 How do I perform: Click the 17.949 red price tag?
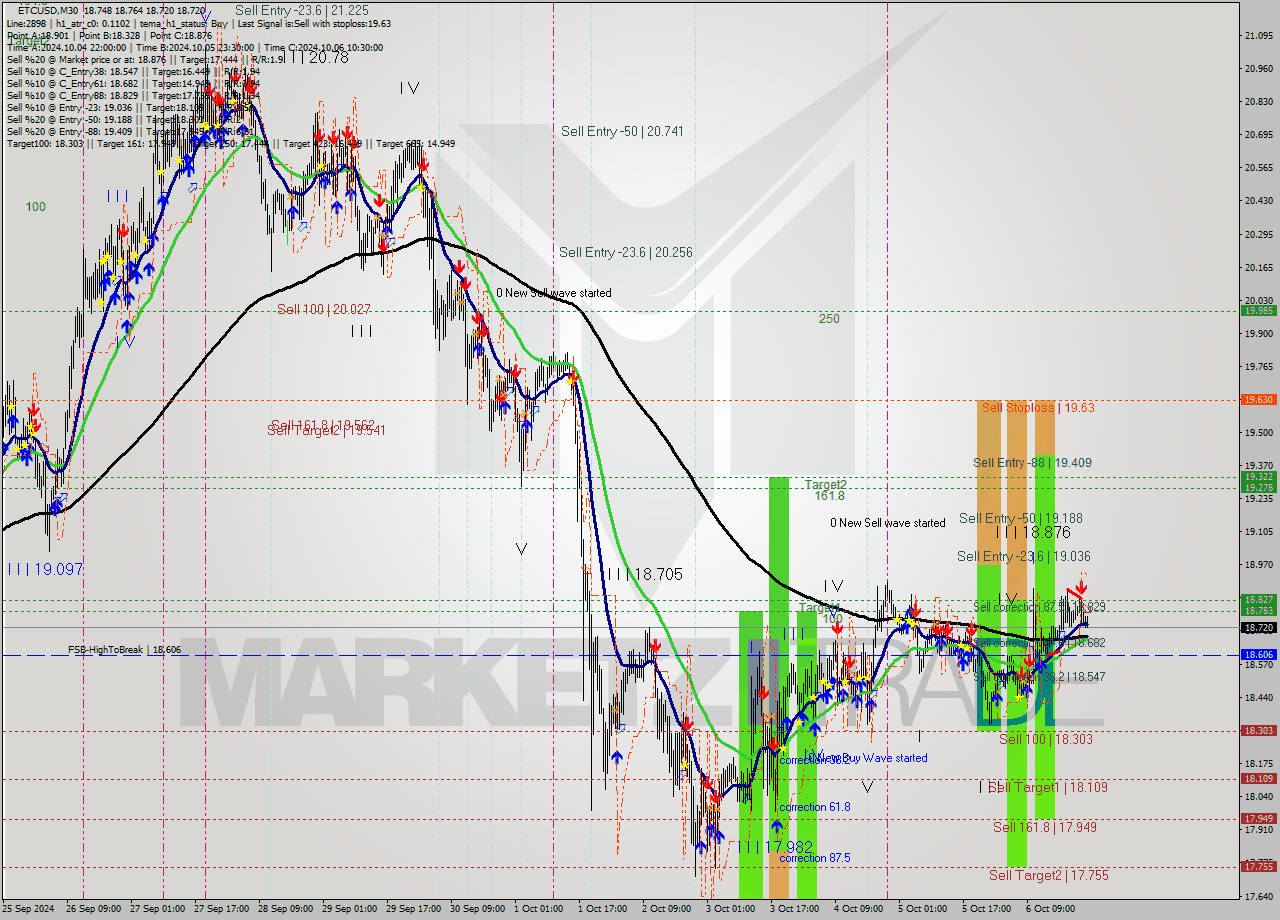1258,818
